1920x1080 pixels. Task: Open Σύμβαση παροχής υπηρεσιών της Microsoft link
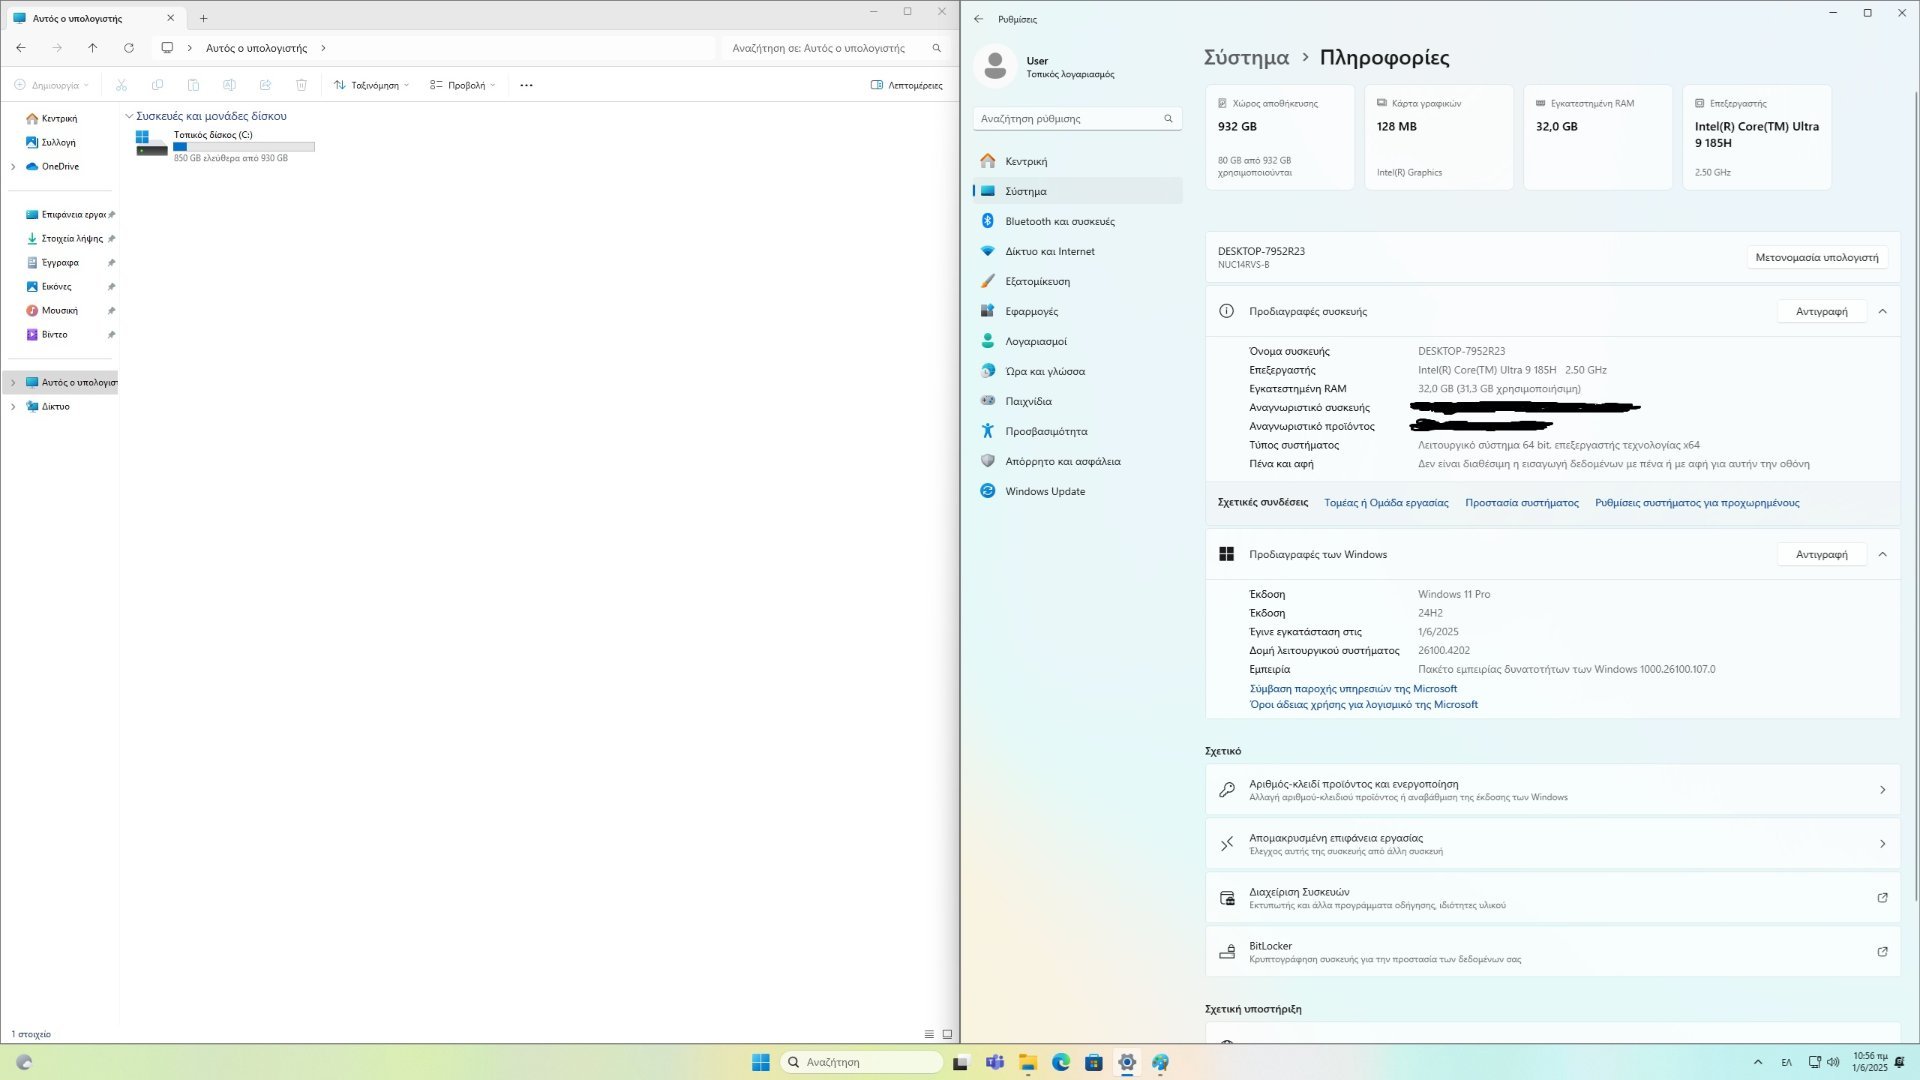point(1353,689)
